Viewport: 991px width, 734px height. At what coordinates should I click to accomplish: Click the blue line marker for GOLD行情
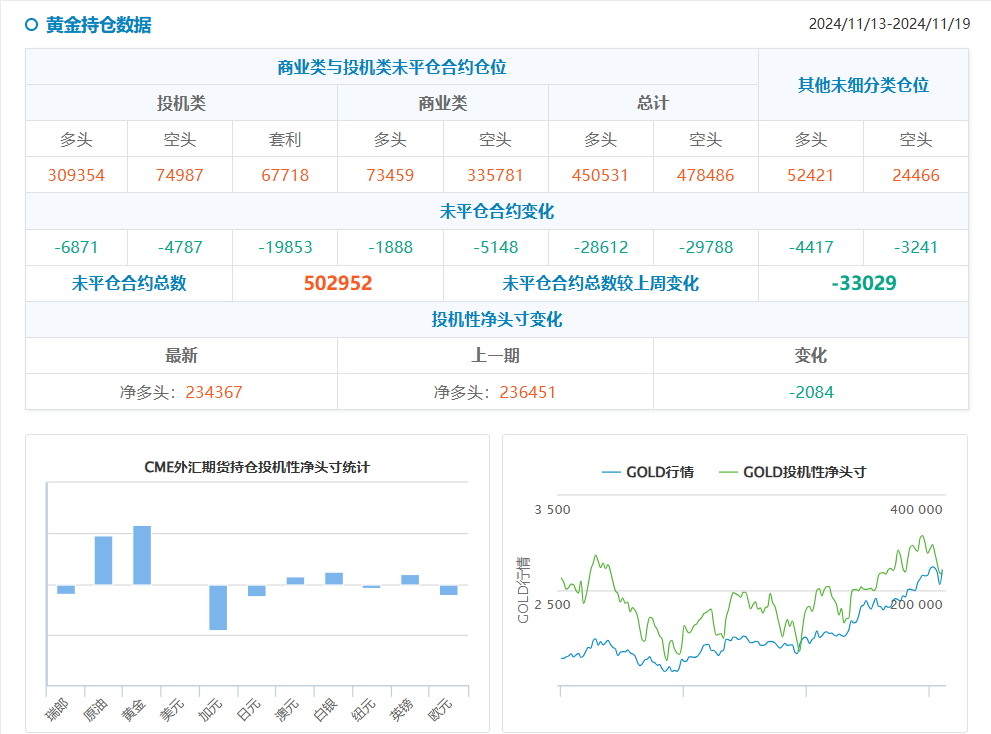click(611, 472)
